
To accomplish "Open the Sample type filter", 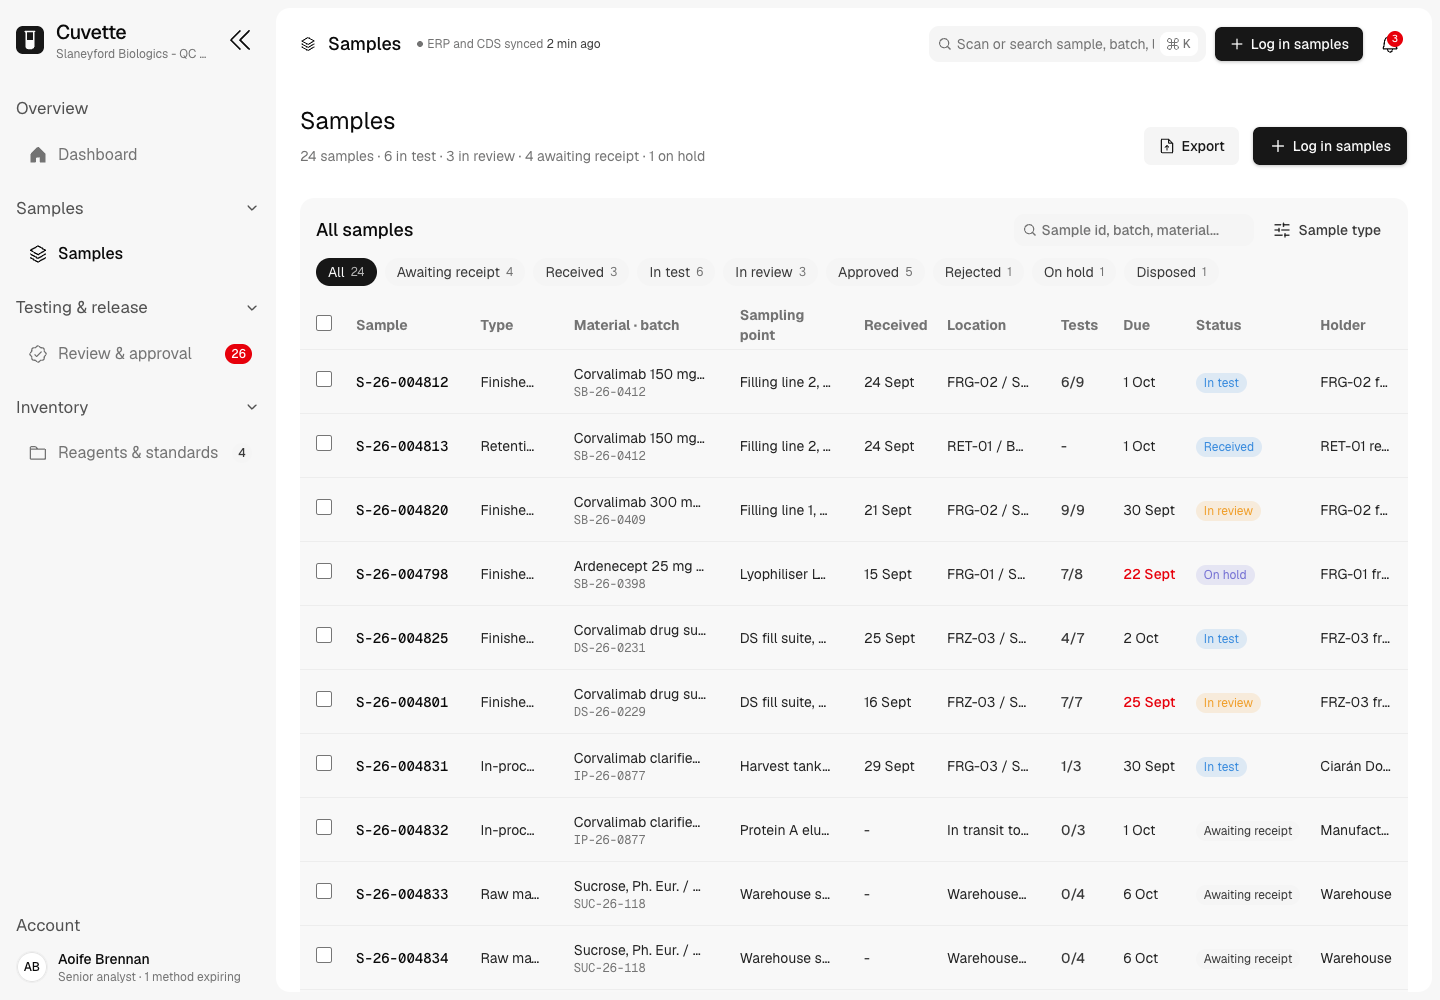I will 1327,230.
